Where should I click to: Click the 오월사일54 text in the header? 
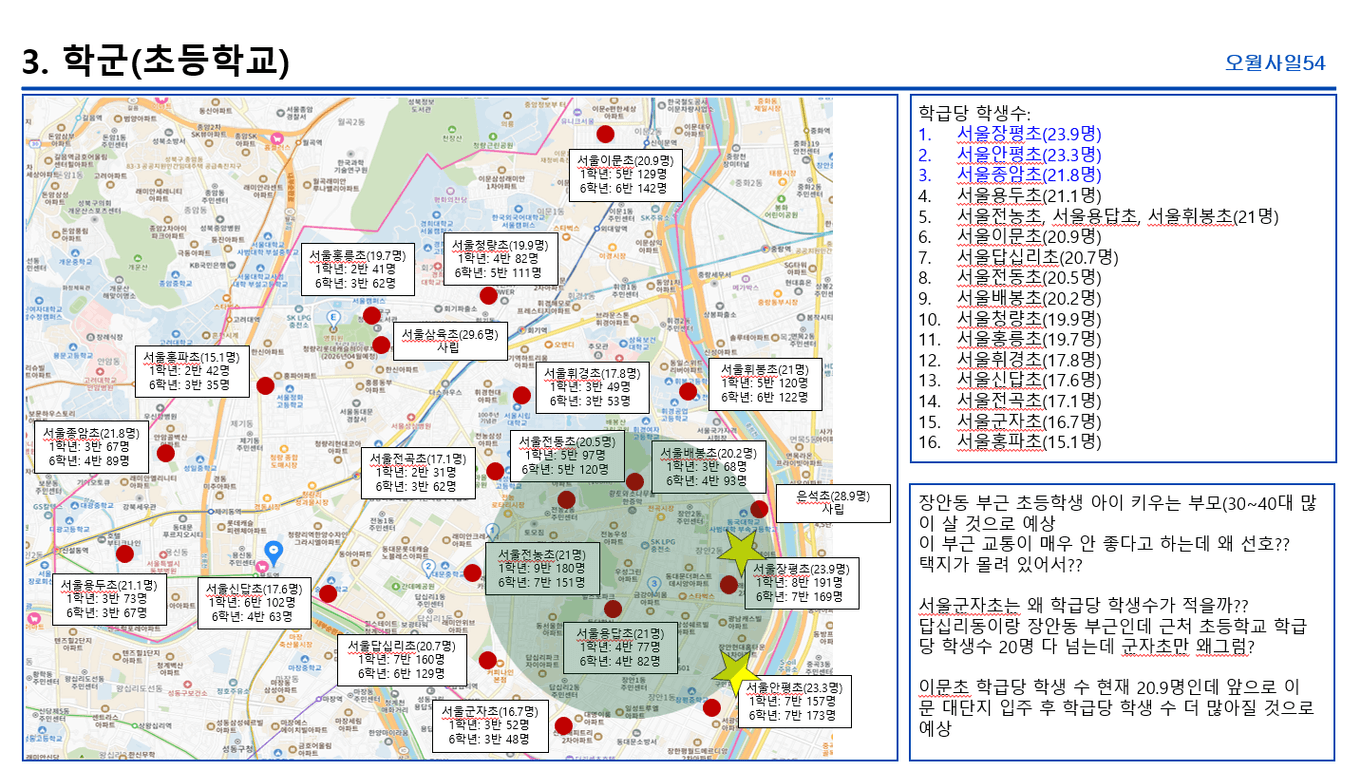[1275, 62]
